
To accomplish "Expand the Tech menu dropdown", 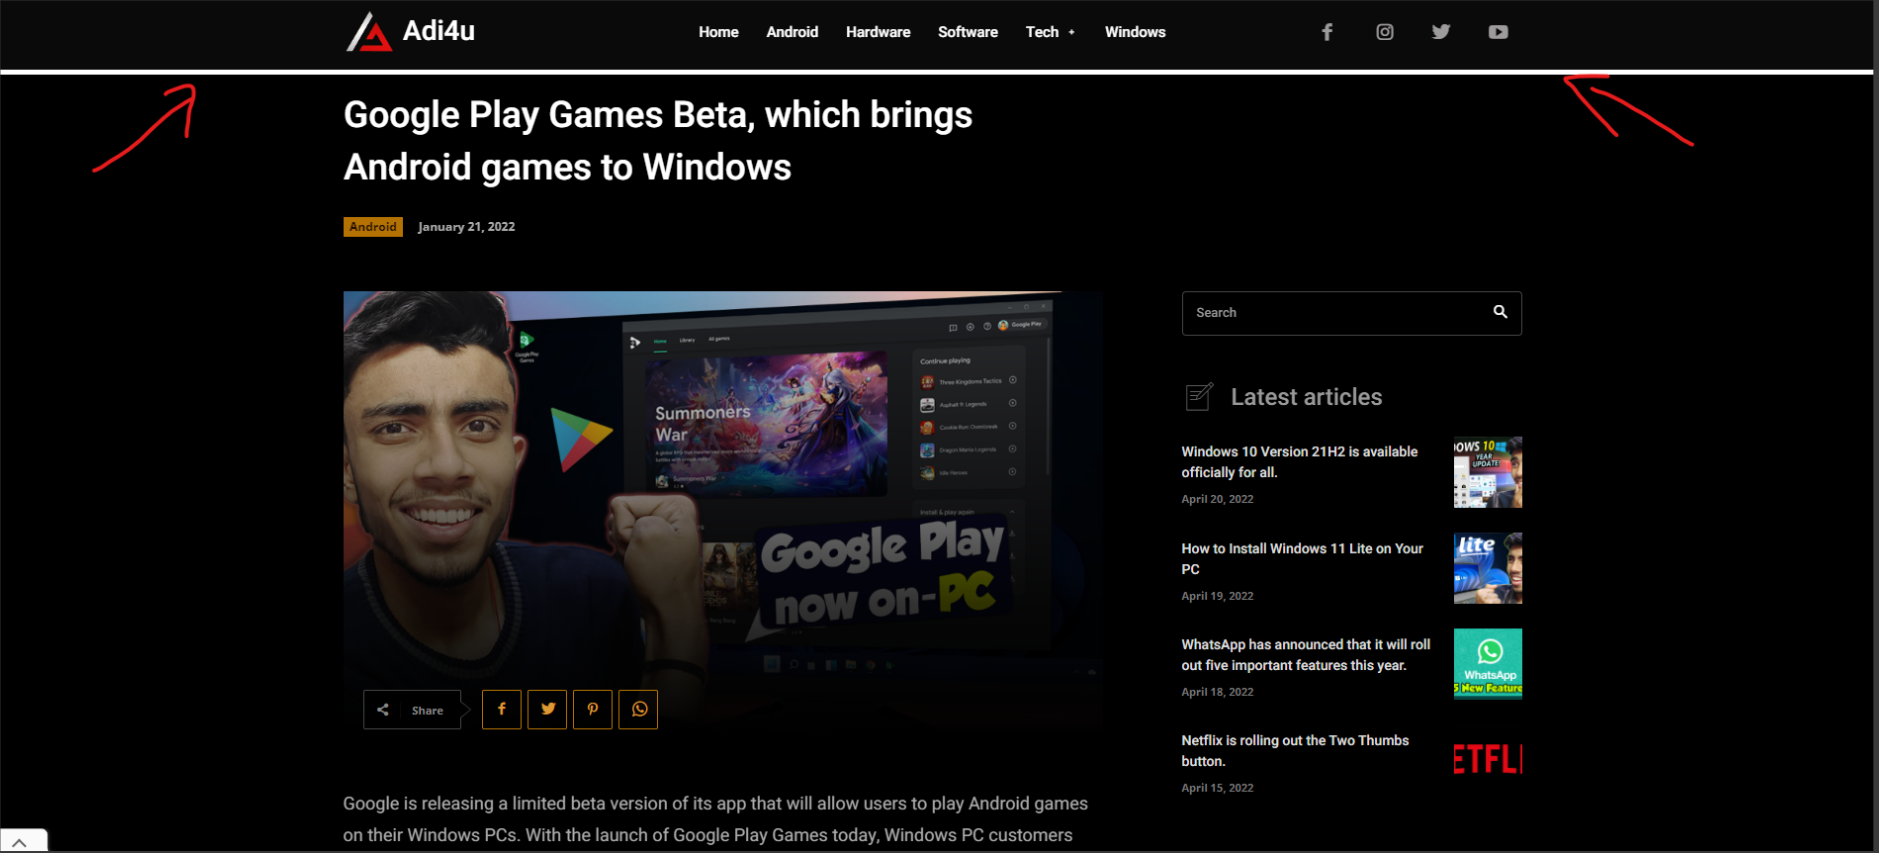I will click(x=1050, y=32).
